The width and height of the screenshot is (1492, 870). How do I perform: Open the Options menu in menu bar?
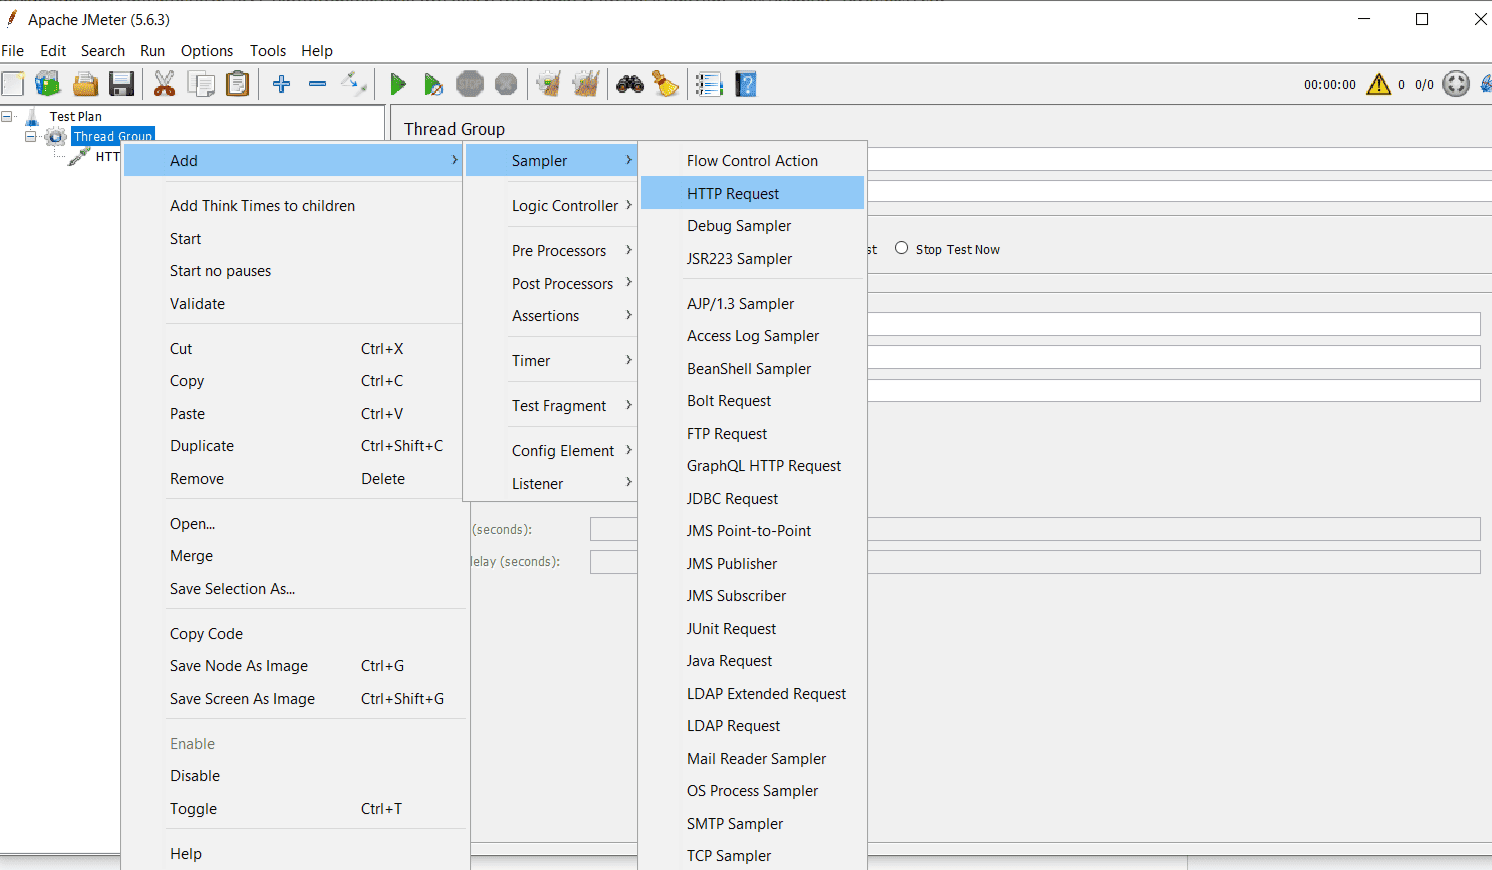(206, 51)
